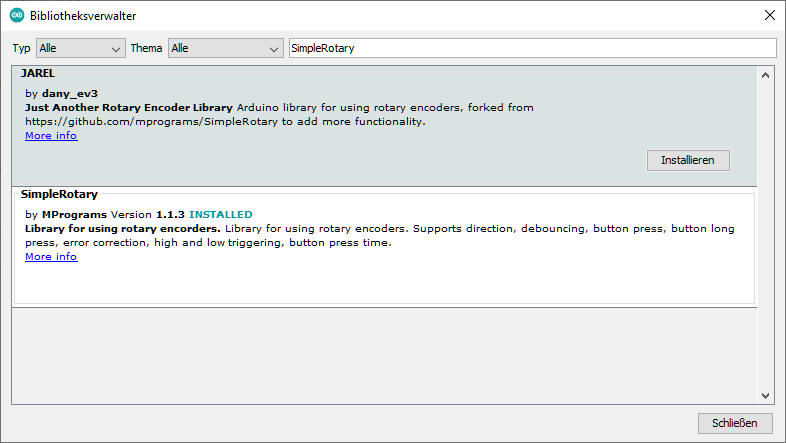Close the Bibliotheksverwalter window with X

pyautogui.click(x=769, y=16)
